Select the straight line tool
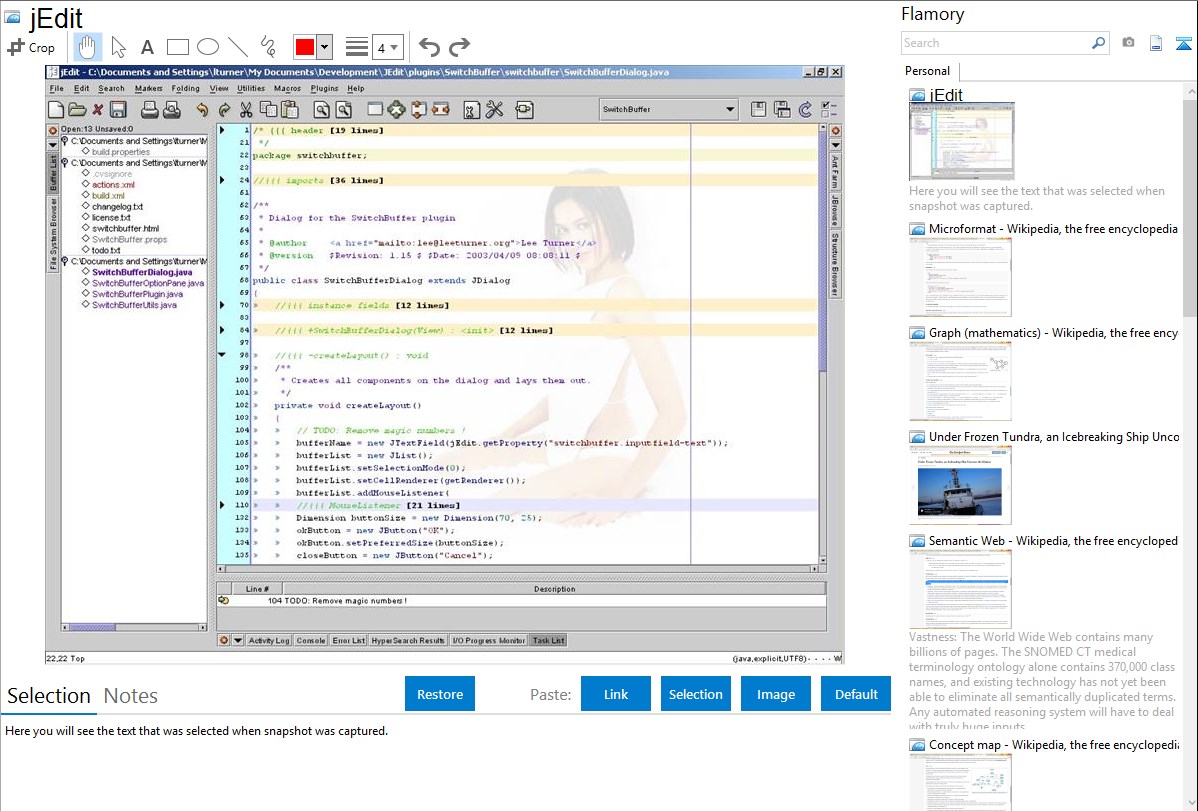 tap(238, 47)
